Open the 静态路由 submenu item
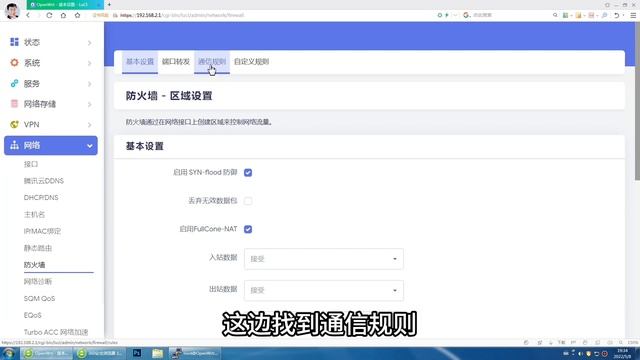Viewport: 640px width, 360px height. (38, 248)
